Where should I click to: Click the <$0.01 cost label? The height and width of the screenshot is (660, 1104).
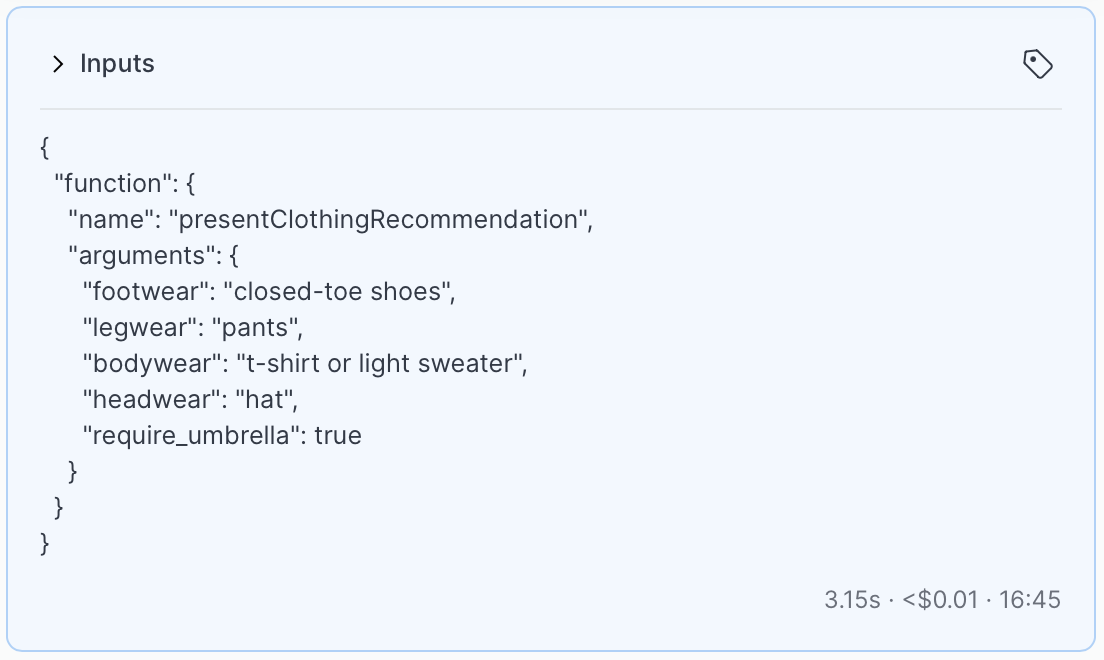pyautogui.click(x=940, y=599)
